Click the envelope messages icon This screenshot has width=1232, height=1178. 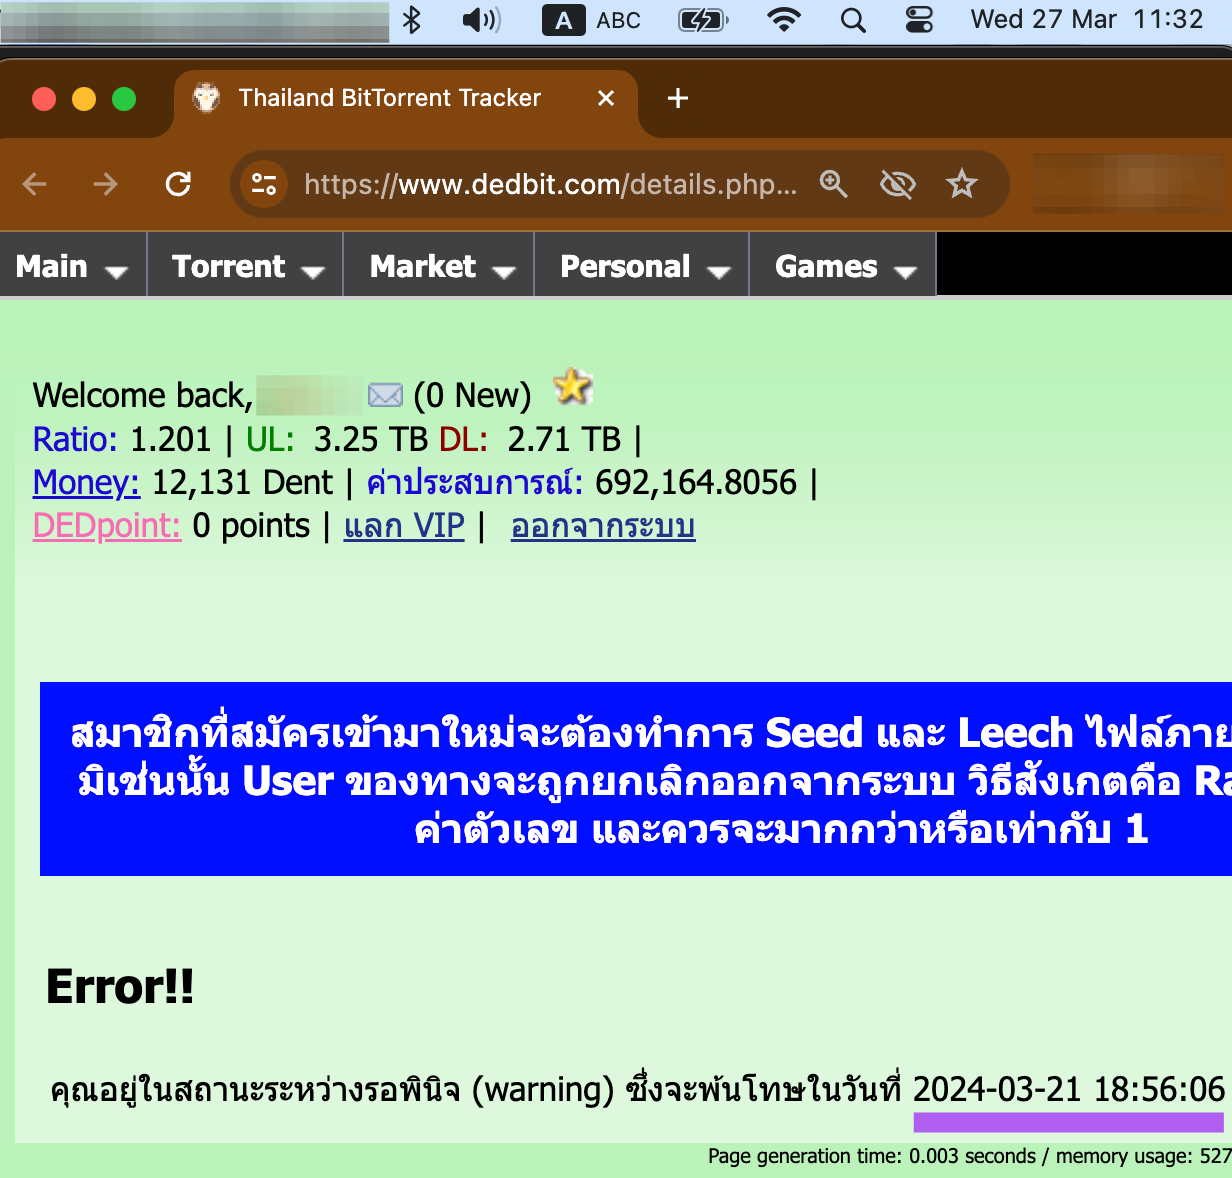click(385, 396)
